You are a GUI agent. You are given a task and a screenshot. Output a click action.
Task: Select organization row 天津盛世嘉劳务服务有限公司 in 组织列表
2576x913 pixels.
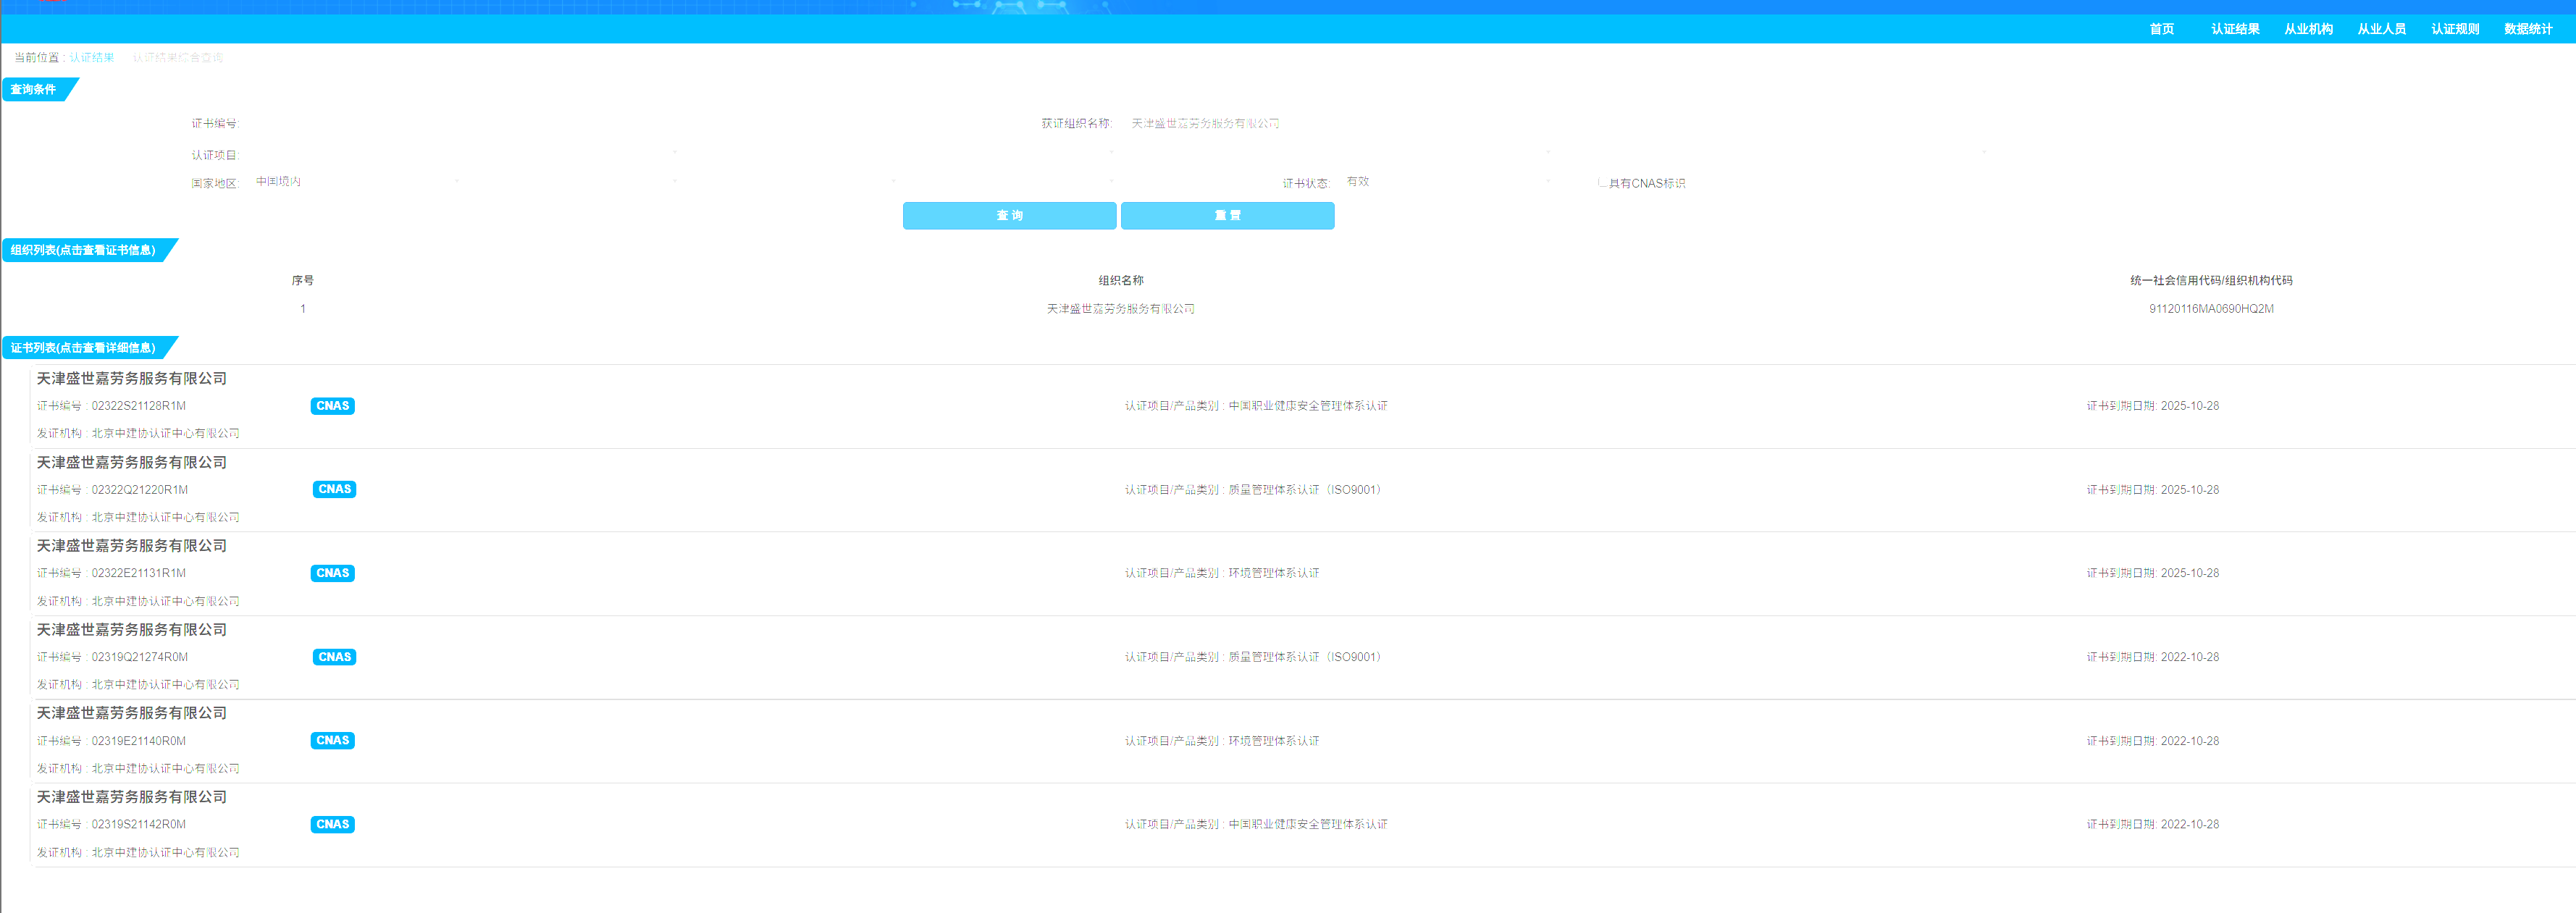tap(1120, 309)
